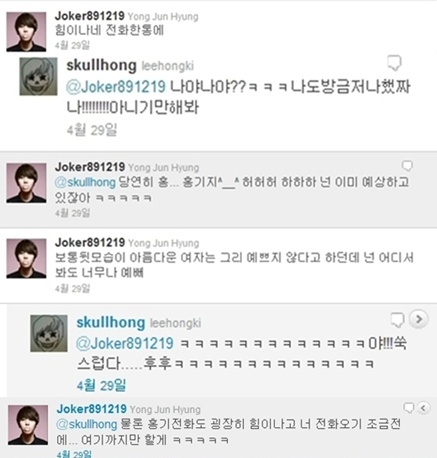This screenshot has height=458, width=437.
Task: Open right chevron beside second skullhong tweet
Action: pyautogui.click(x=419, y=319)
